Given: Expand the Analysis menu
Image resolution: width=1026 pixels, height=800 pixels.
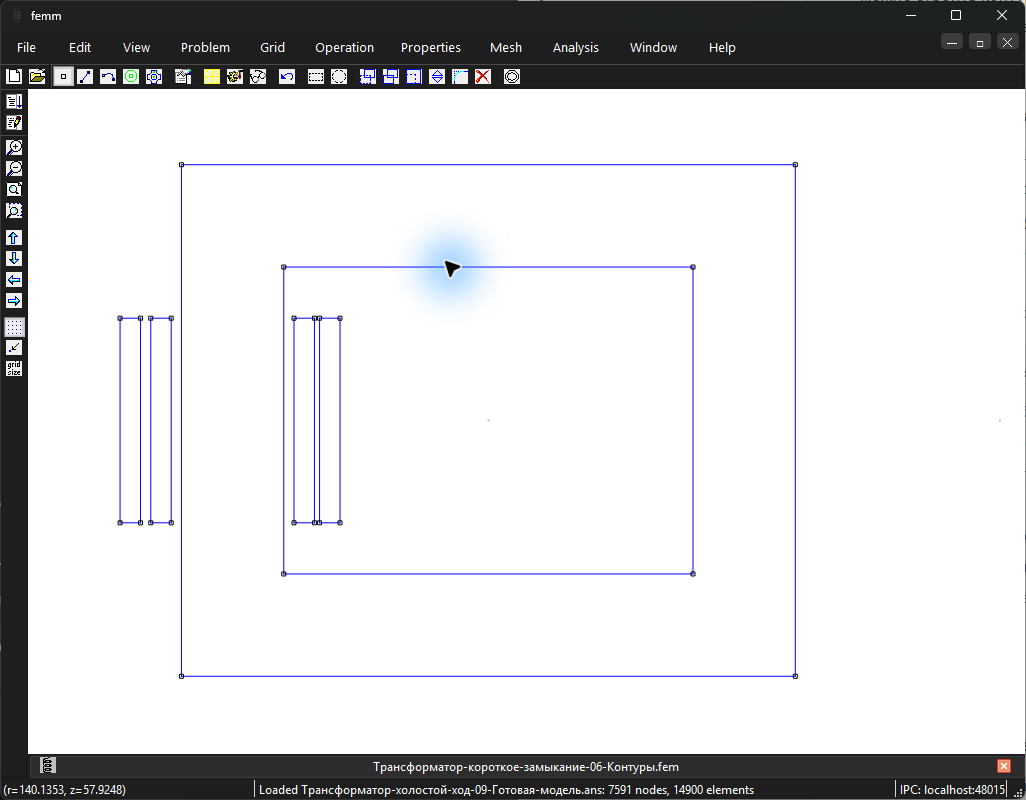Looking at the screenshot, I should coord(576,48).
